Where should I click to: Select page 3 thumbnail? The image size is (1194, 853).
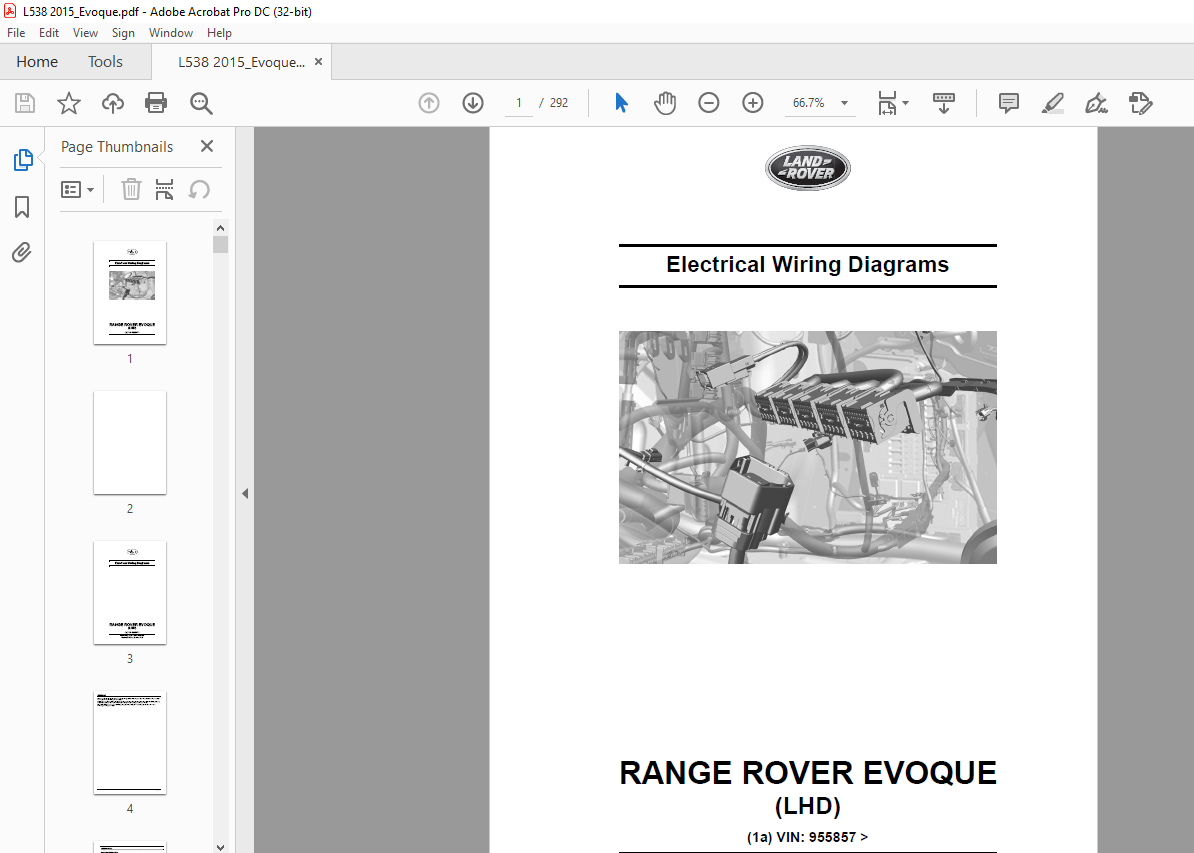[130, 593]
